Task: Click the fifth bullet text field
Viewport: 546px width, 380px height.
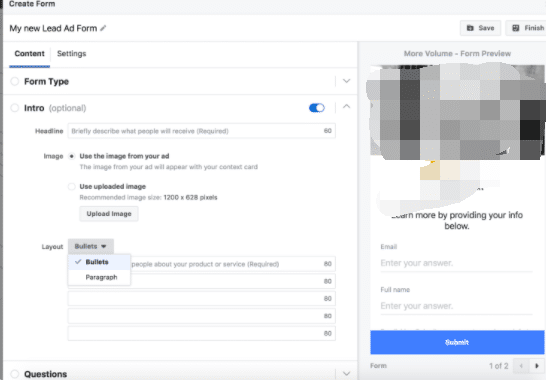Action: (202, 333)
